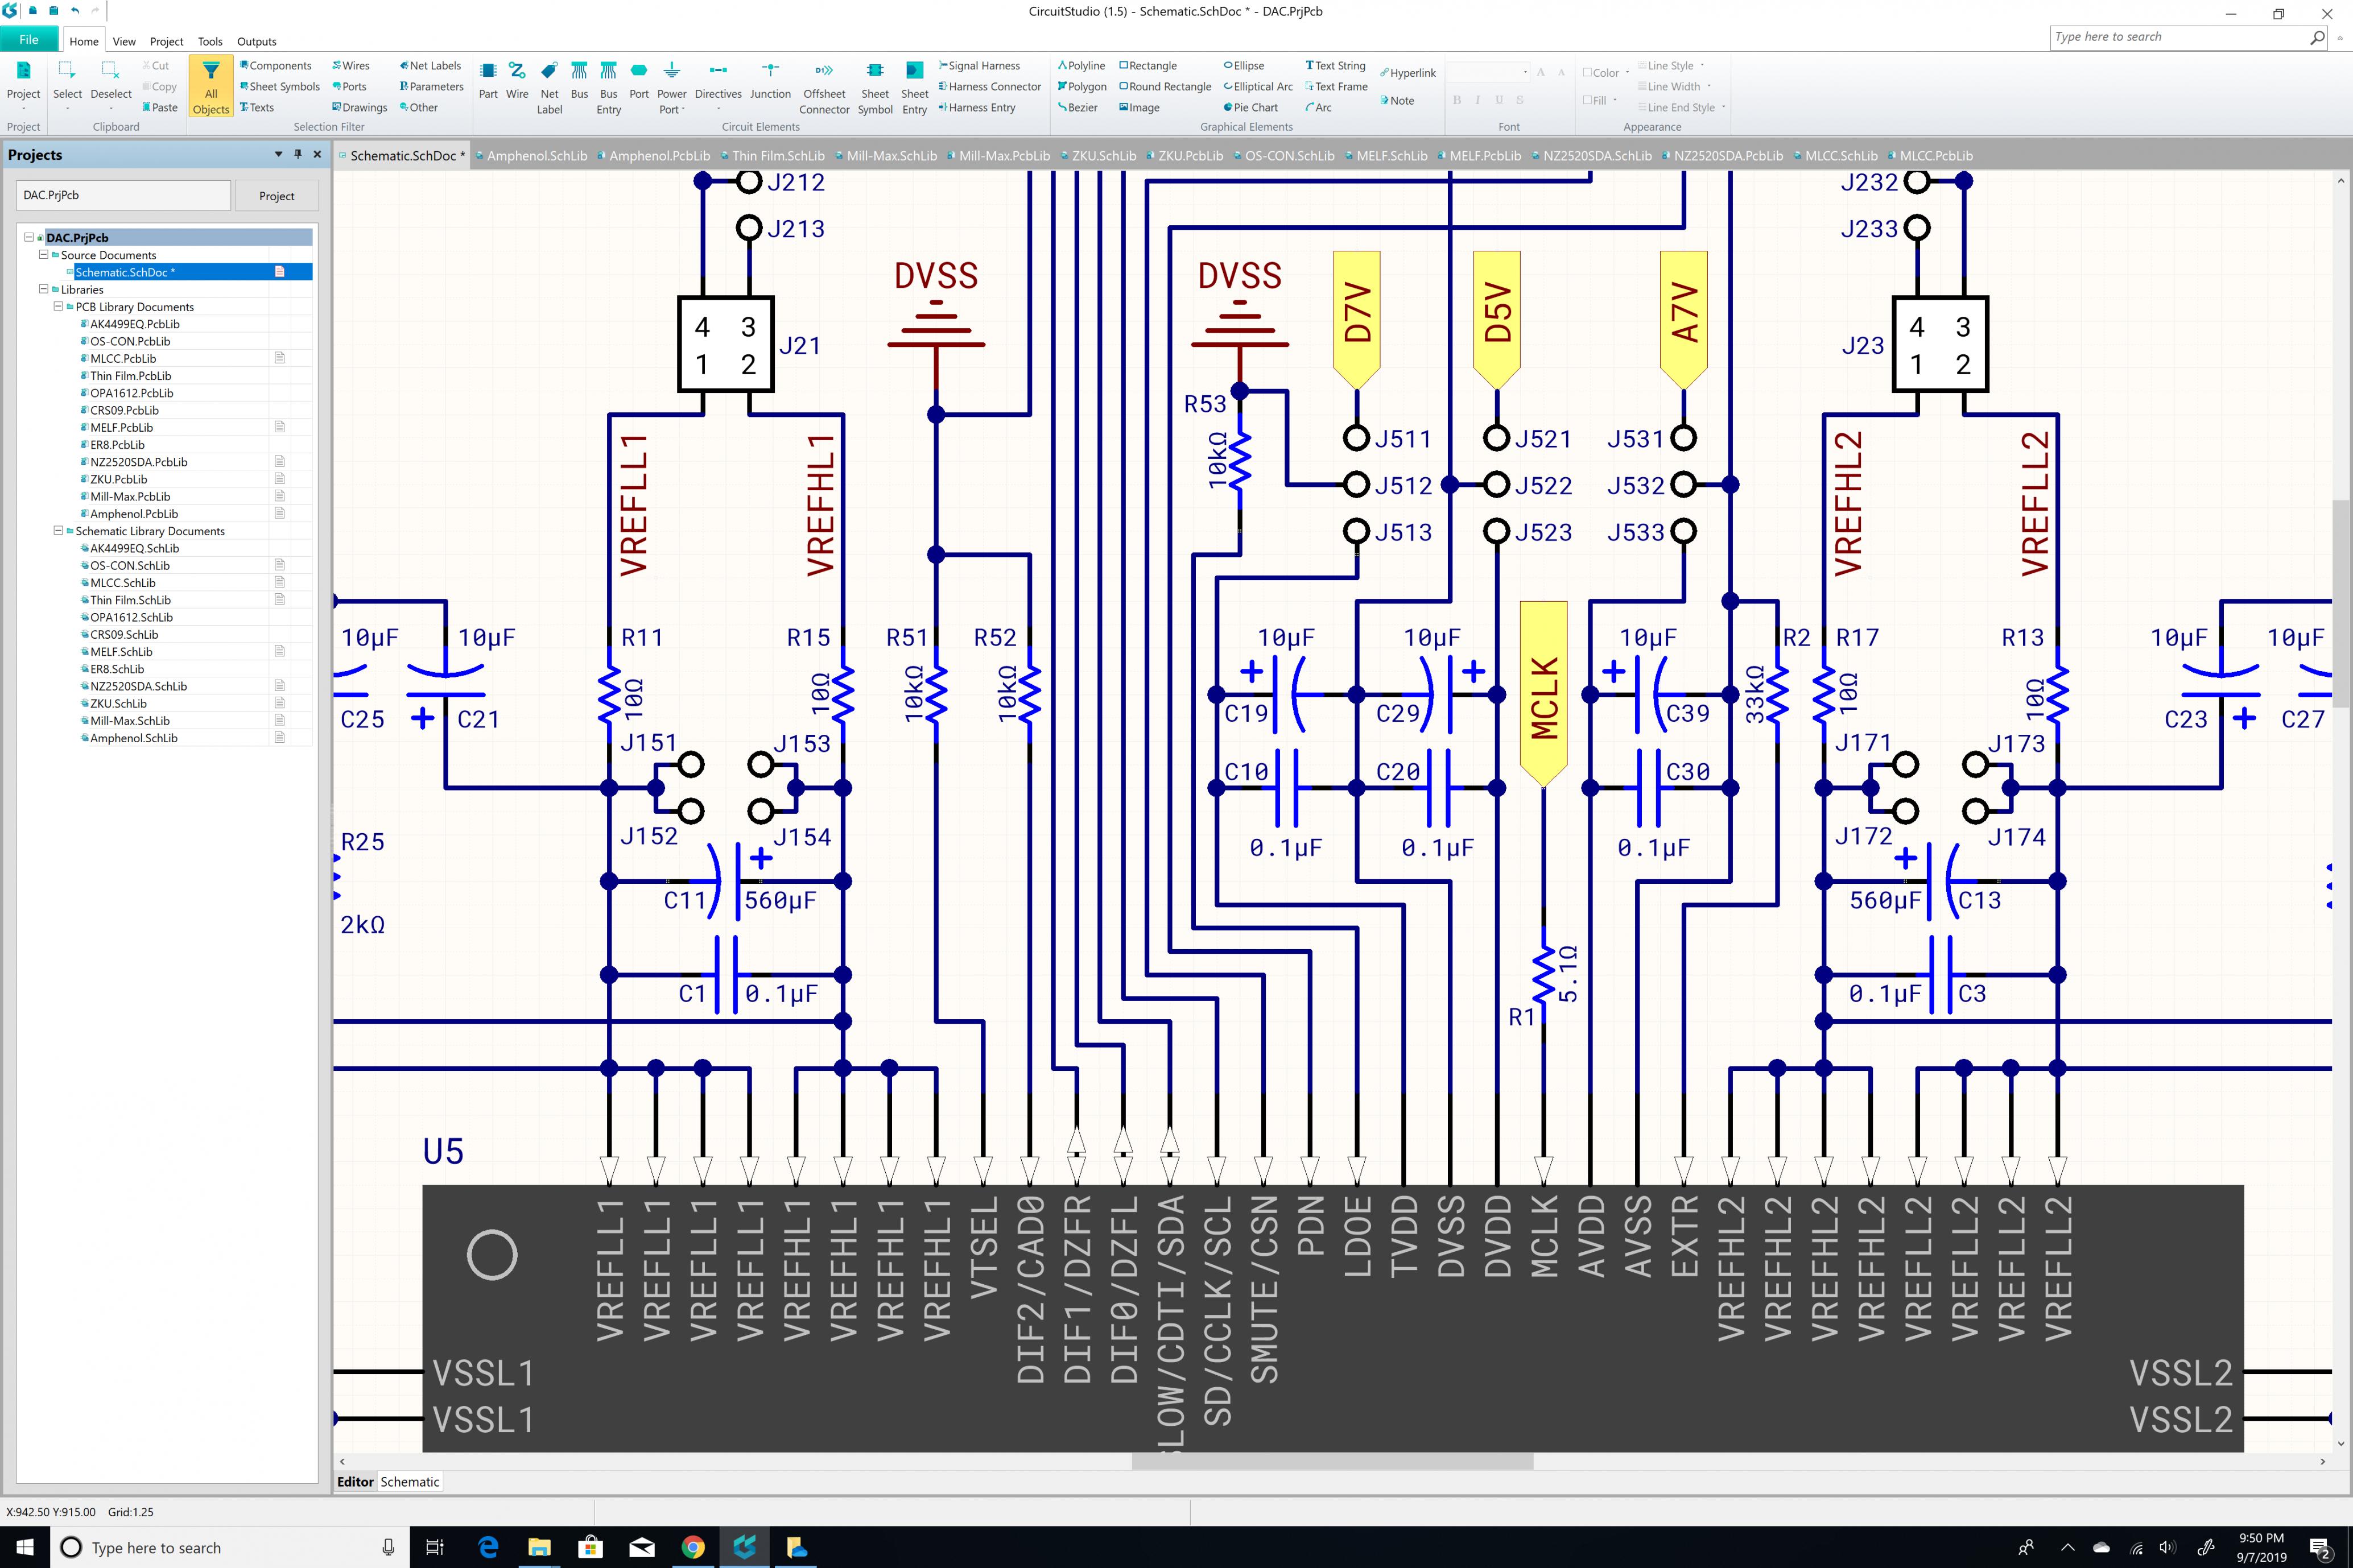Viewport: 2353px width, 1568px height.
Task: Open the Amphenol.SchLib document tab
Action: (x=532, y=156)
